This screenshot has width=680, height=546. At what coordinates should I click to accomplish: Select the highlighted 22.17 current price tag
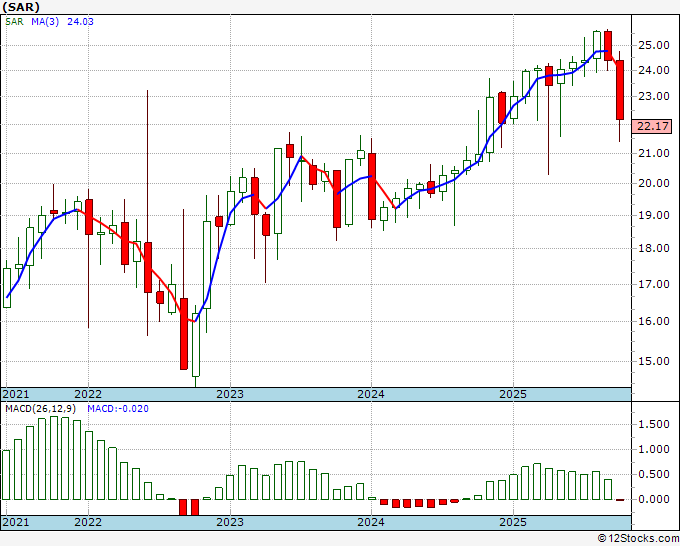[x=652, y=126]
